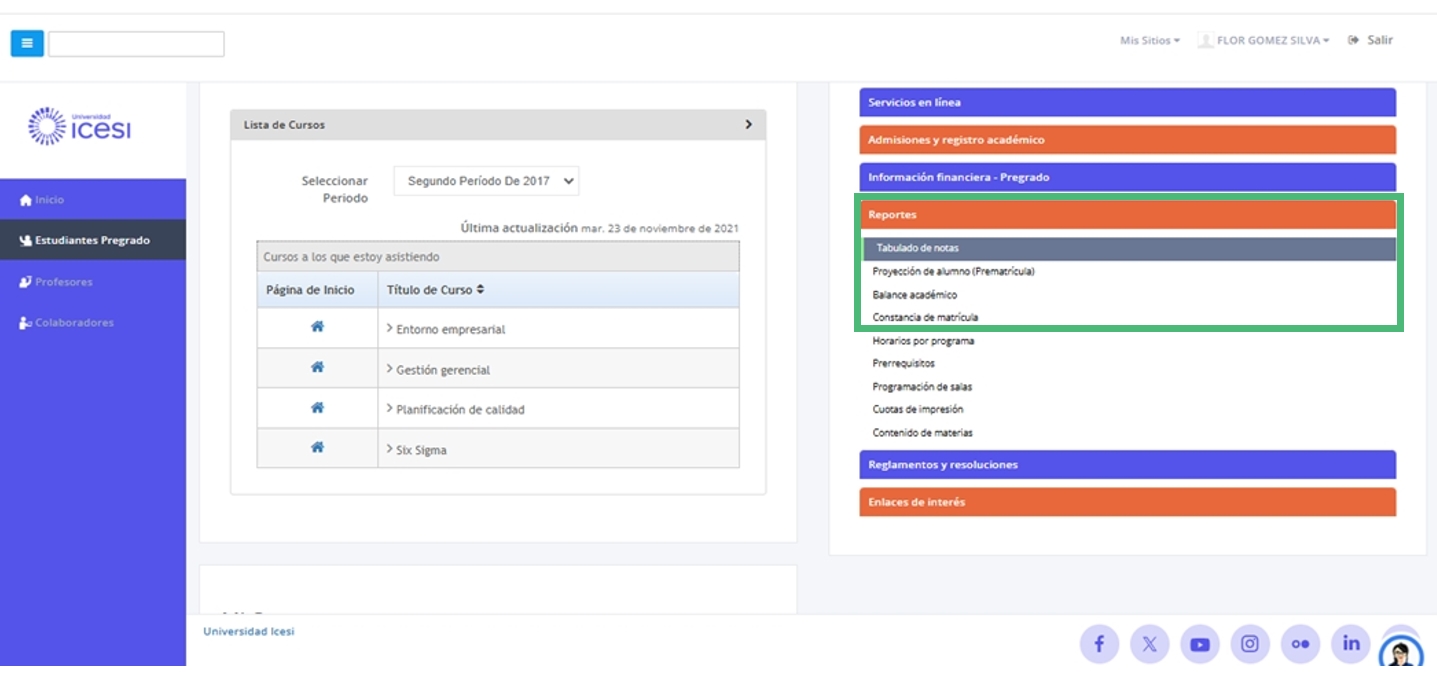Screen dimensions: 1437x685
Task: Collapse the Lista de Cursos panel arrow
Action: click(x=748, y=125)
